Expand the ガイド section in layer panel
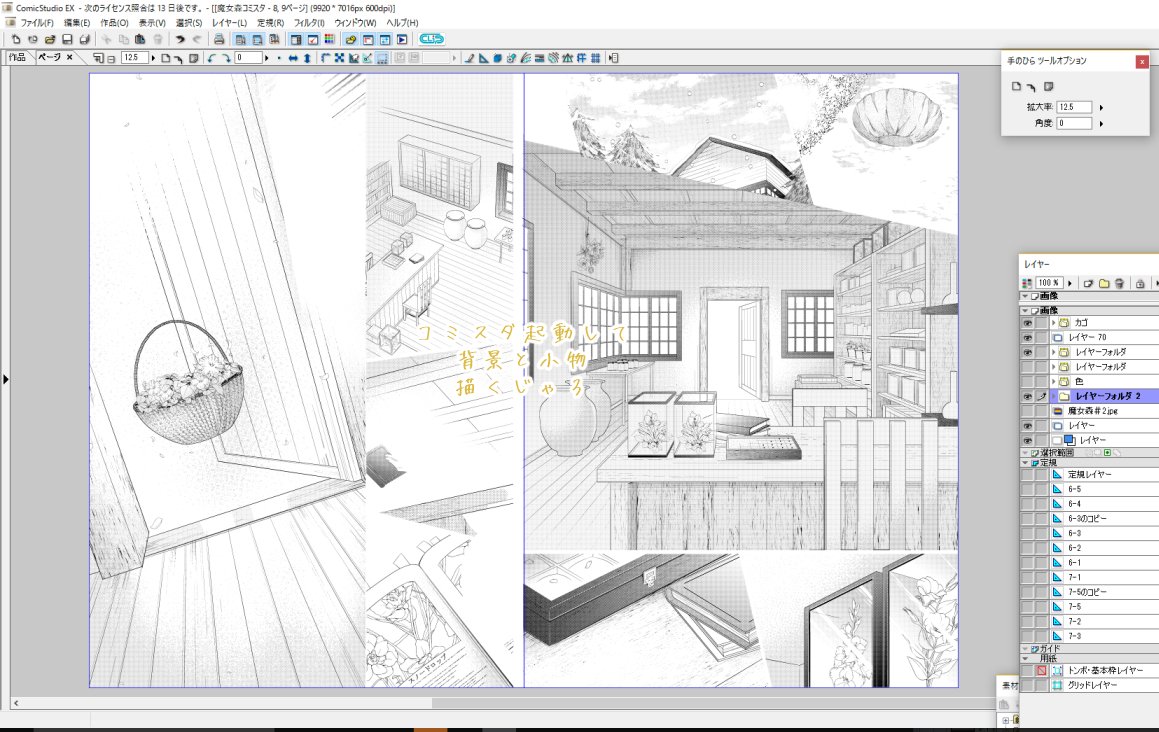The height and width of the screenshot is (732, 1159). coord(1025,648)
